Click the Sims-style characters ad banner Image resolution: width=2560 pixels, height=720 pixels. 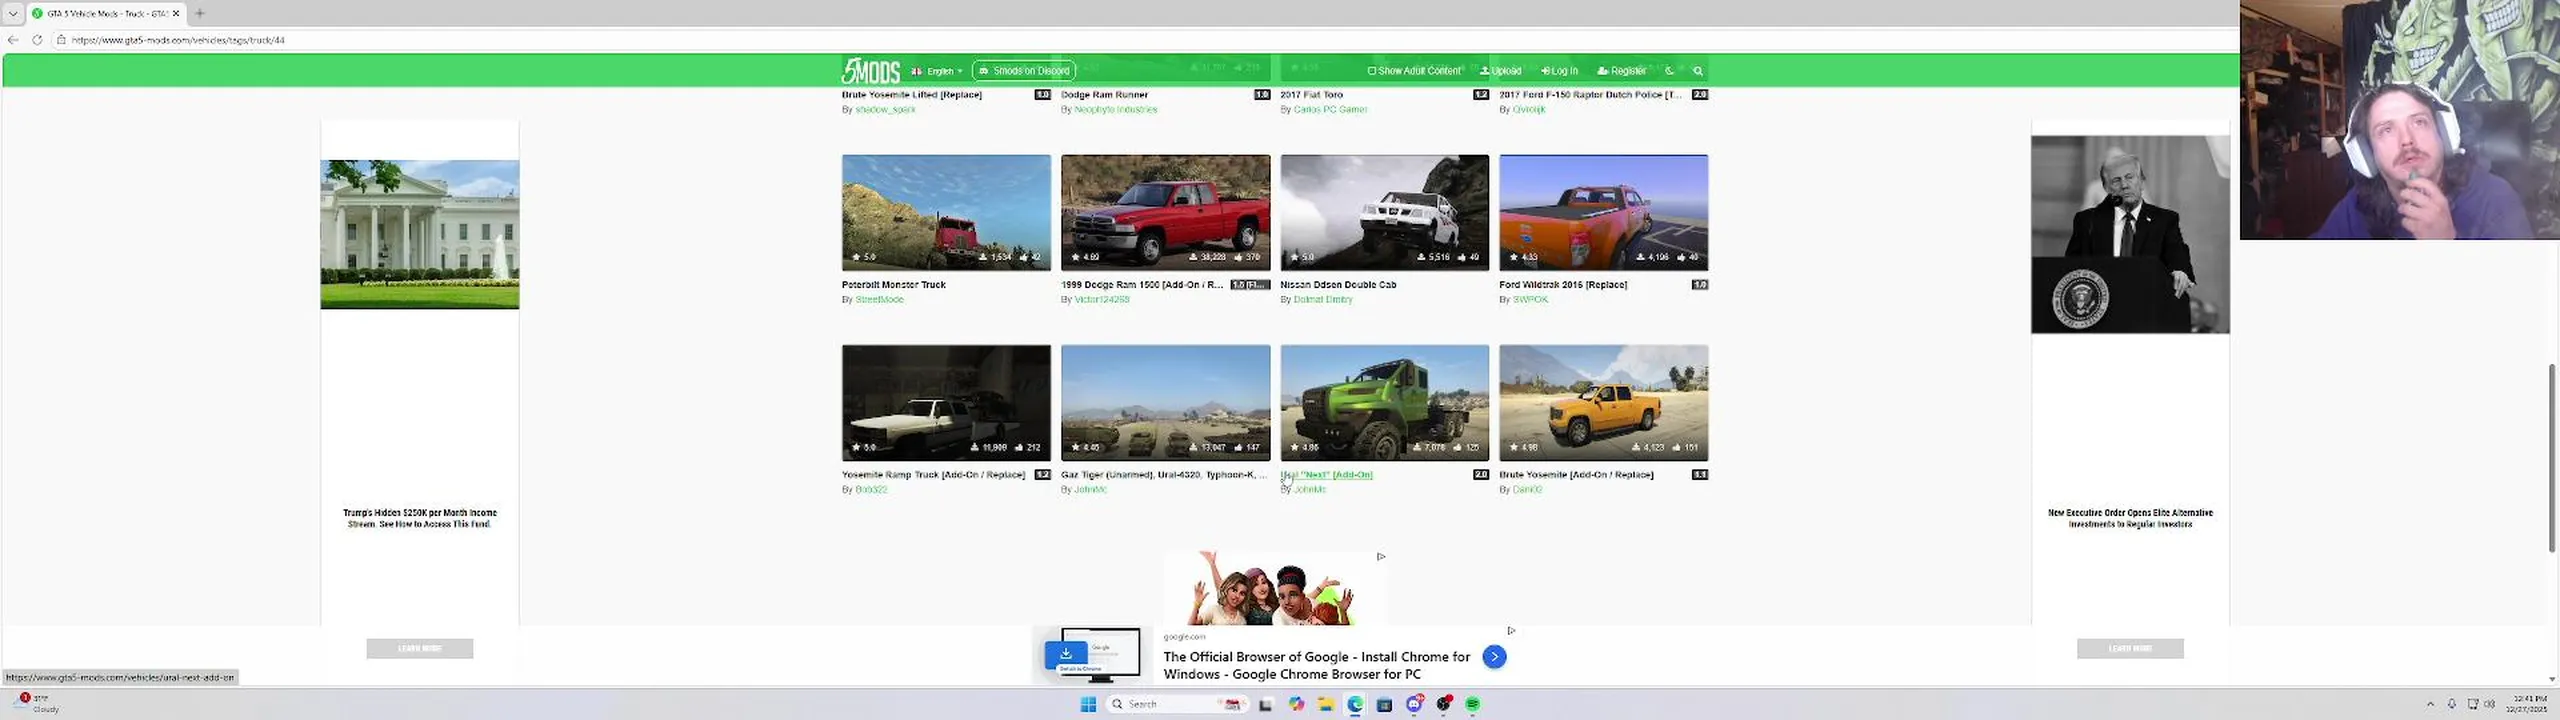1275,588
